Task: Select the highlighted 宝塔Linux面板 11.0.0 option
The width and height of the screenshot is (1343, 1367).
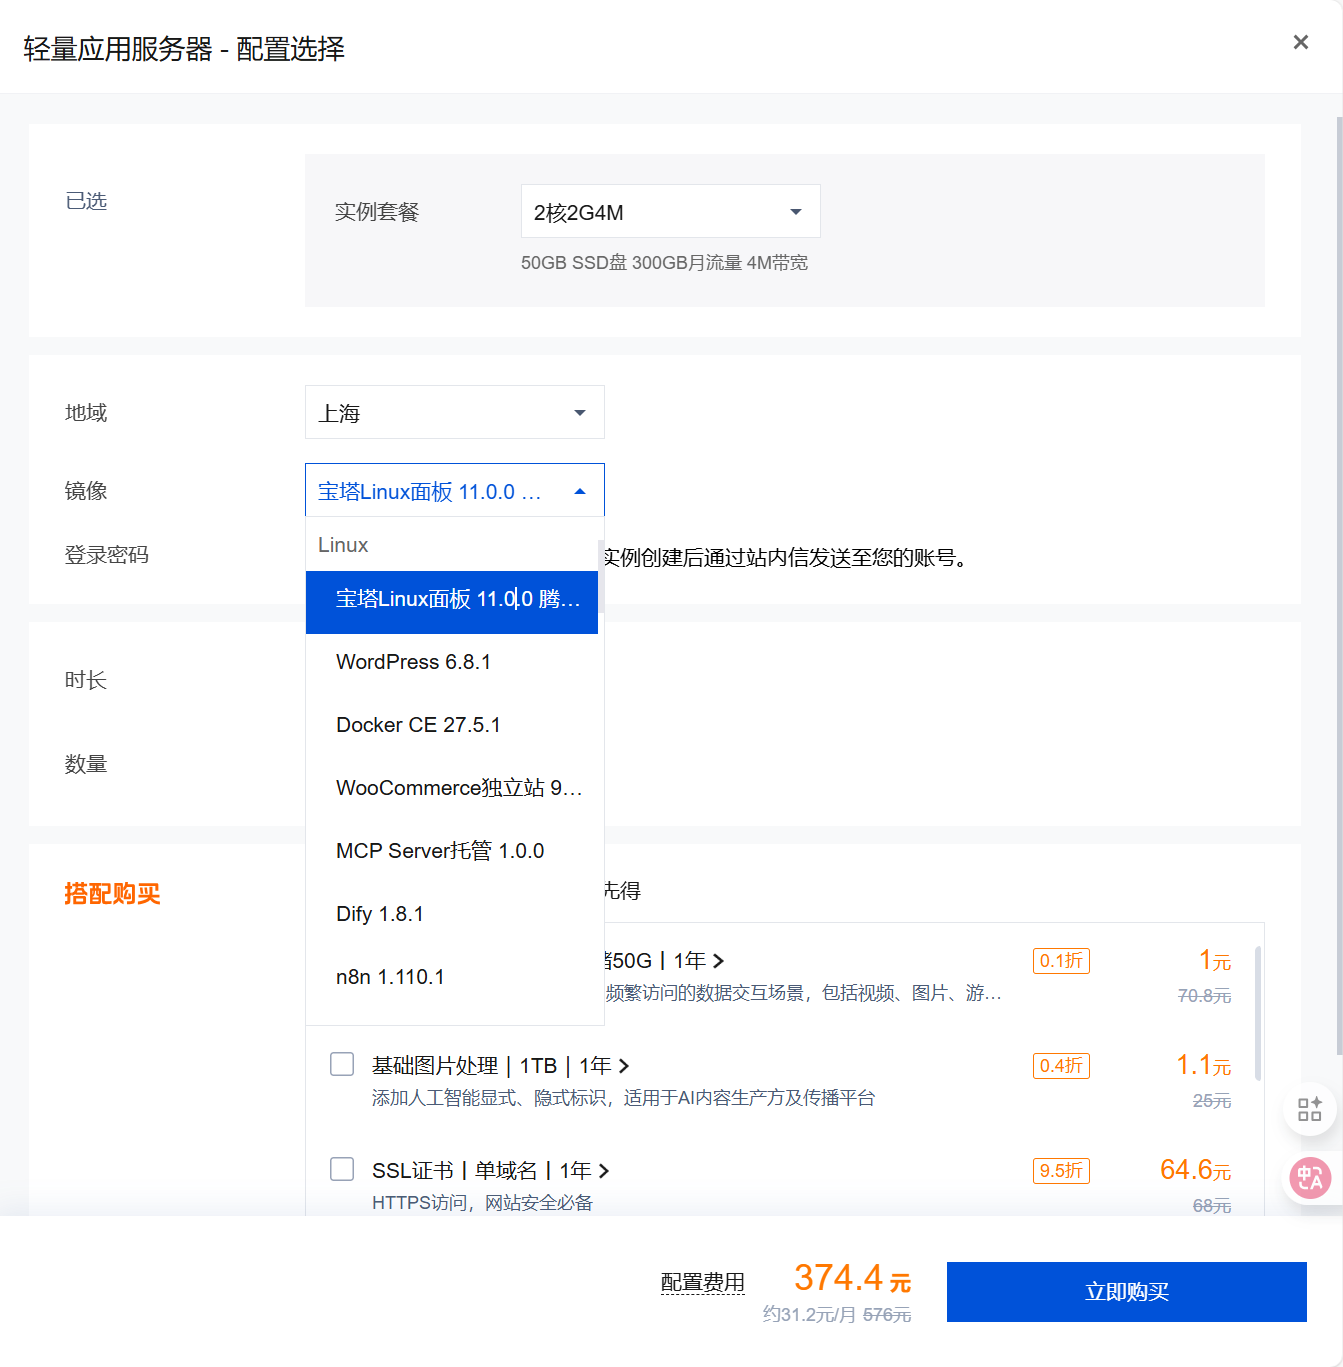Action: pyautogui.click(x=451, y=602)
